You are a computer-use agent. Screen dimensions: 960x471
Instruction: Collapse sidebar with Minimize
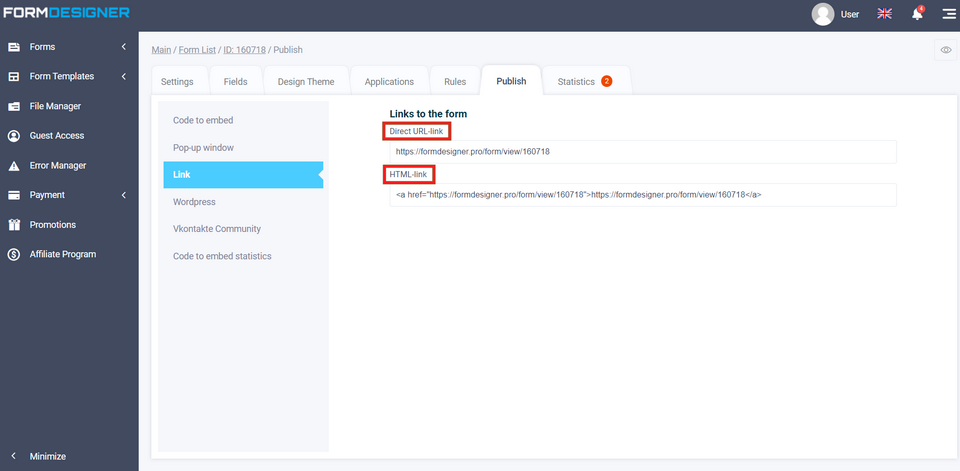47,456
